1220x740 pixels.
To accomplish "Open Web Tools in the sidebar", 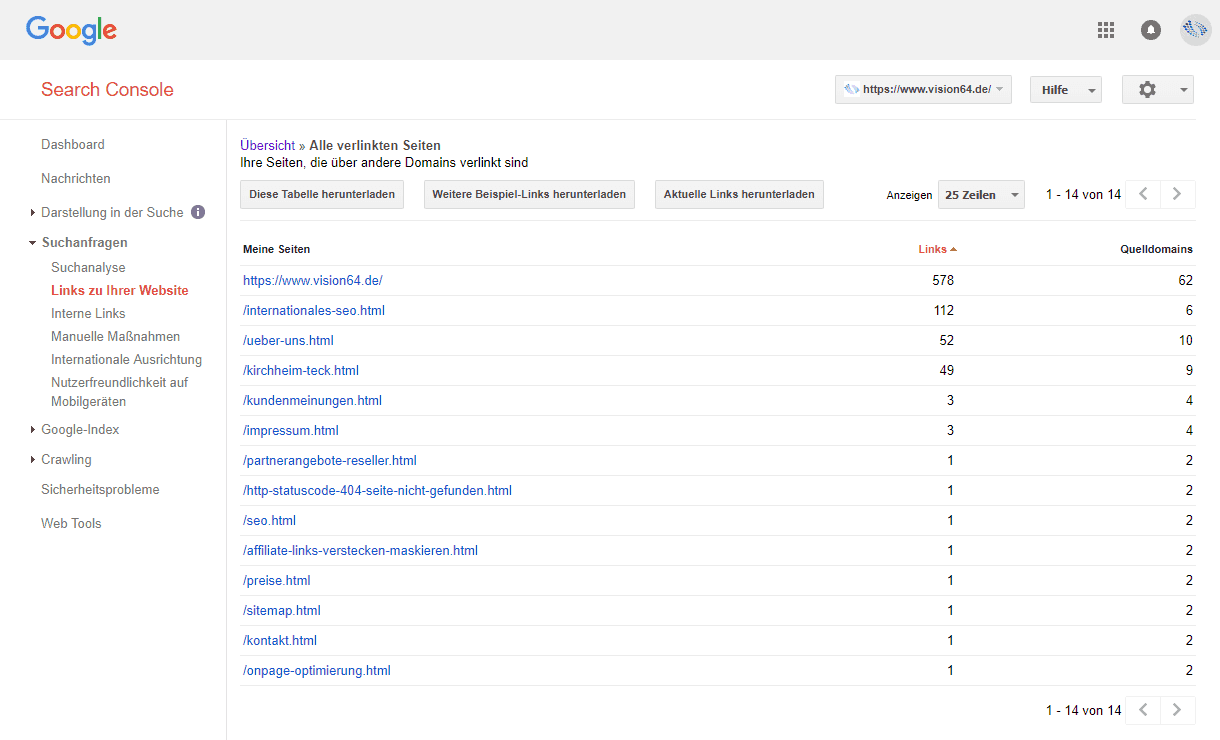I will (71, 523).
